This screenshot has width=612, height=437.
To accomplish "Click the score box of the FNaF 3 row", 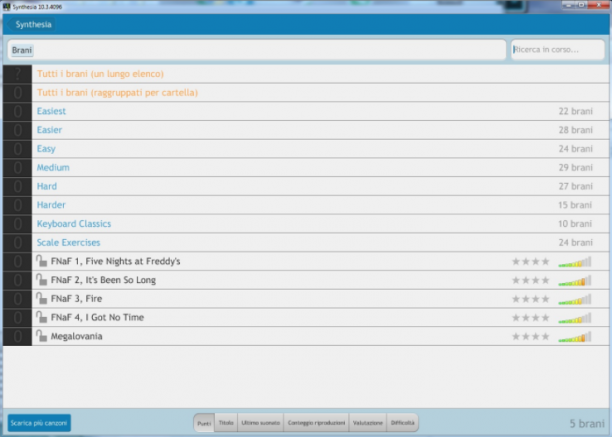I will click(x=18, y=298).
